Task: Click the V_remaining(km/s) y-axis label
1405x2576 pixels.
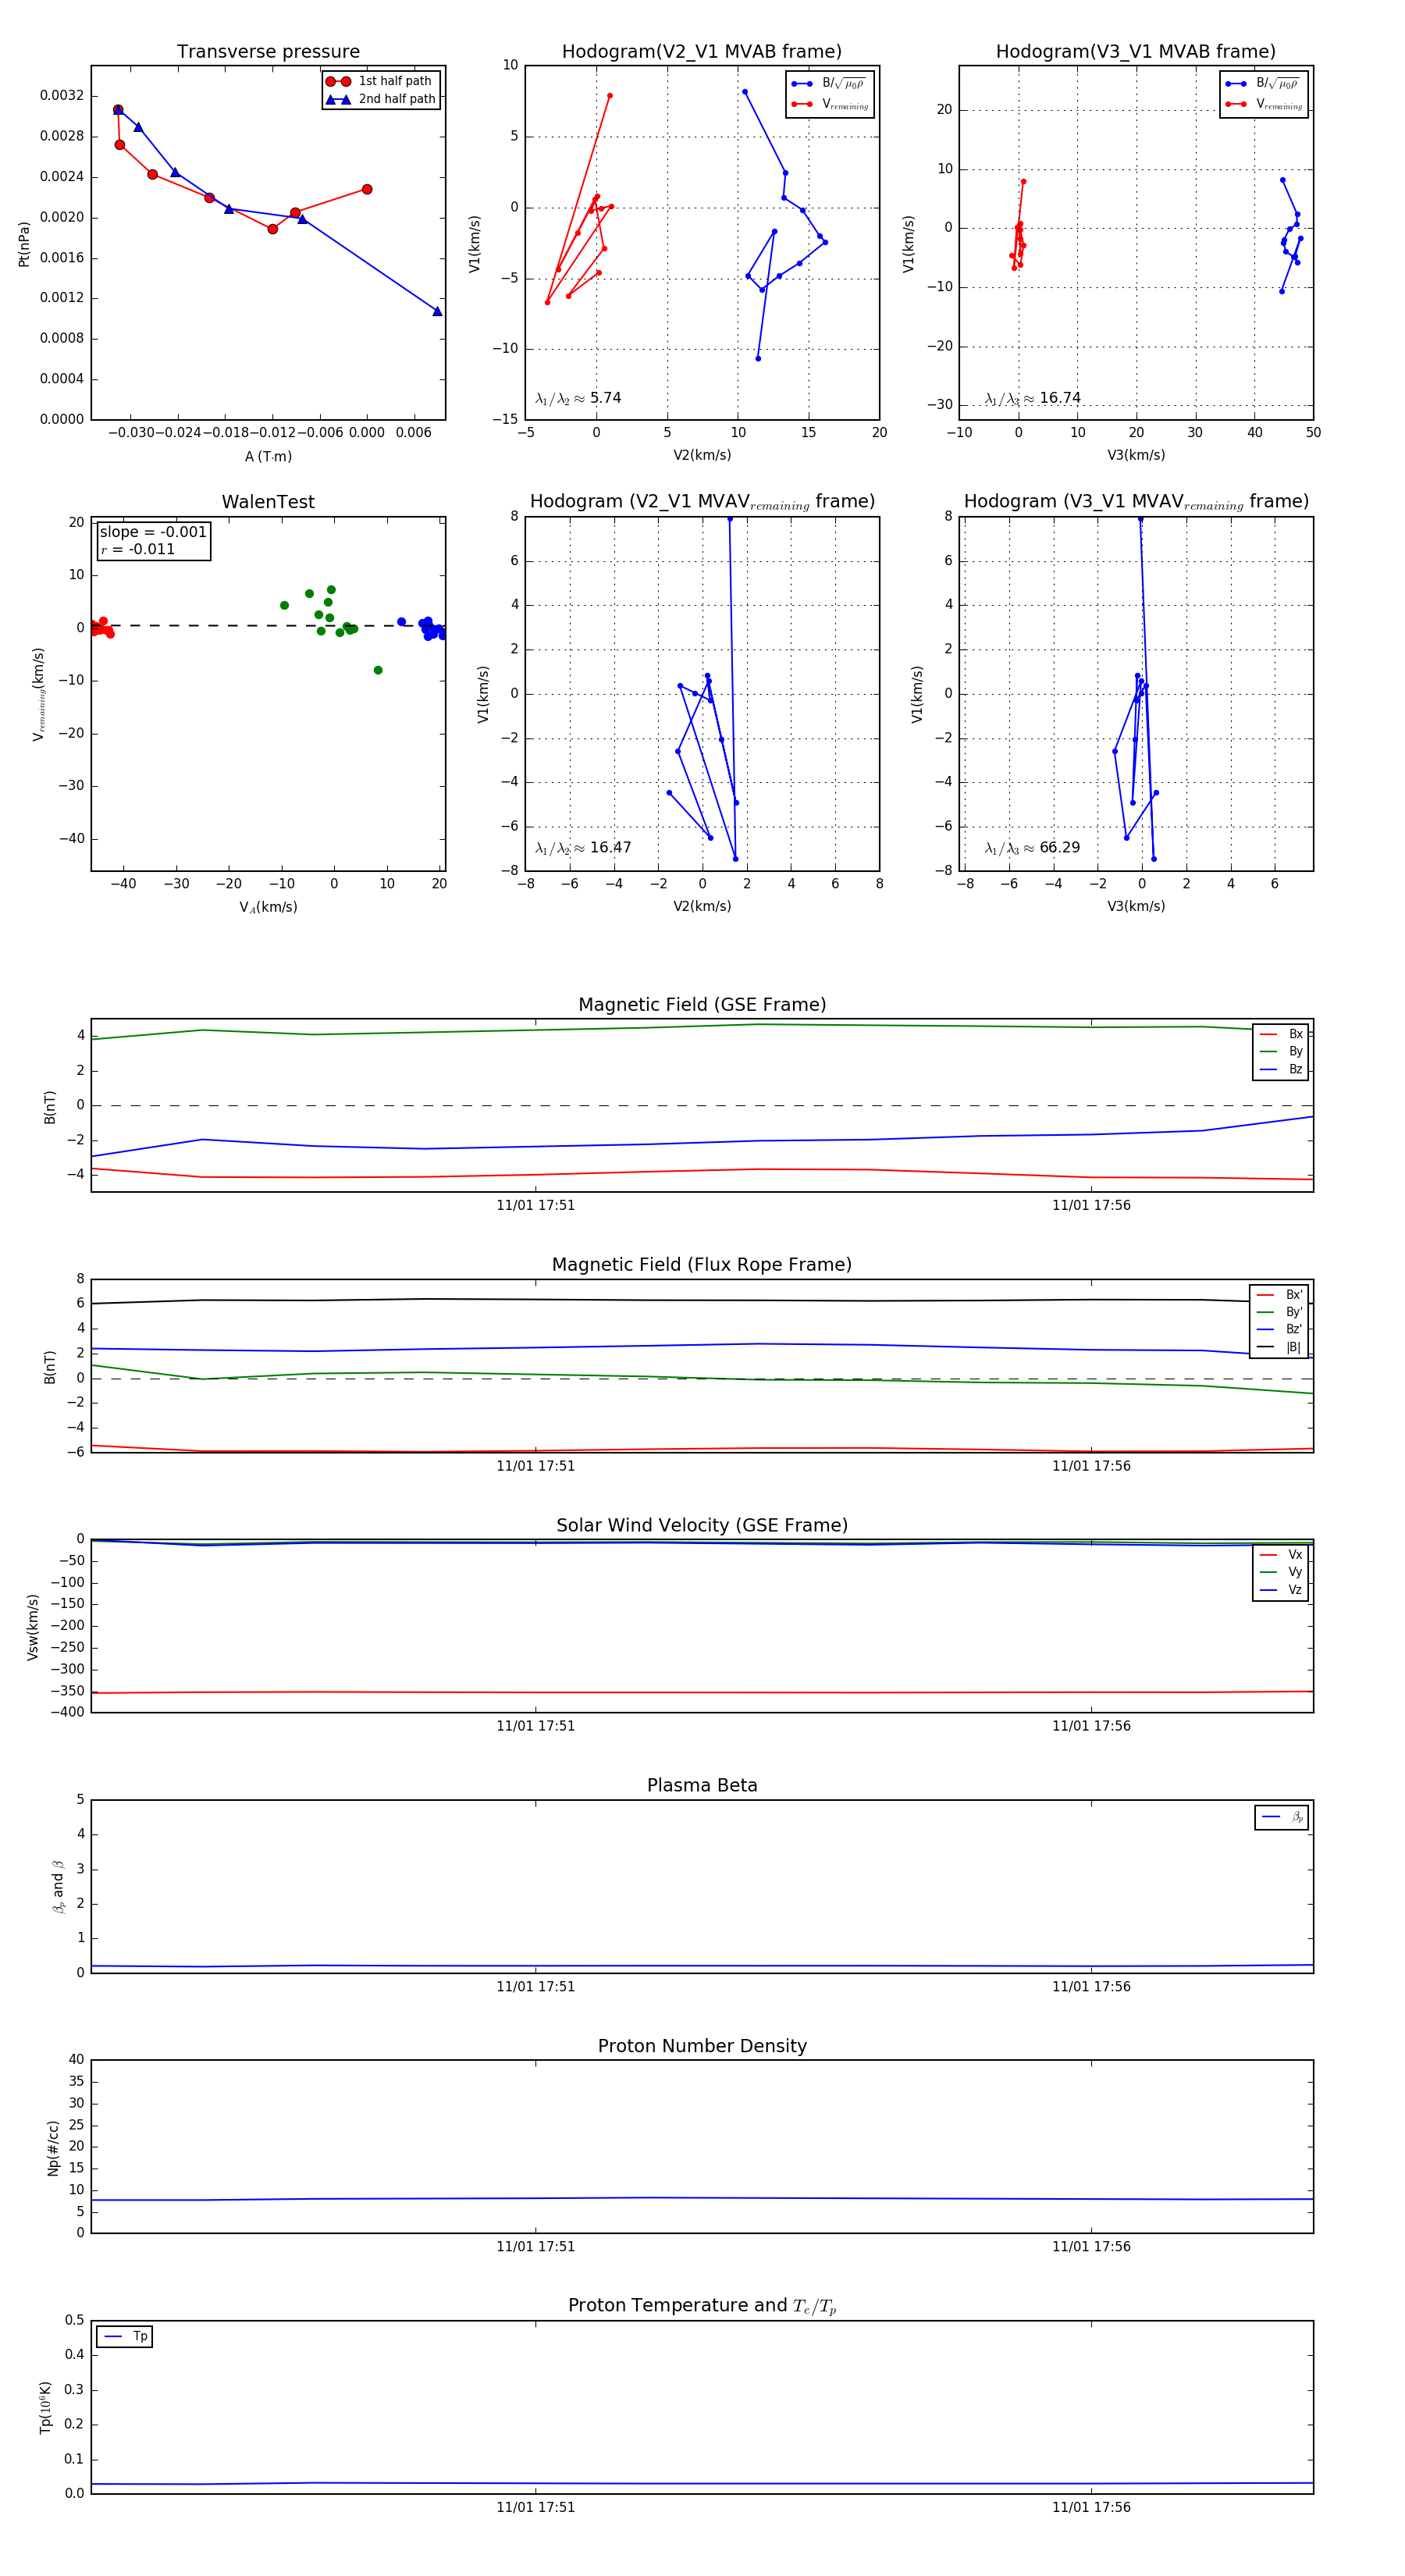Action: pos(39,694)
